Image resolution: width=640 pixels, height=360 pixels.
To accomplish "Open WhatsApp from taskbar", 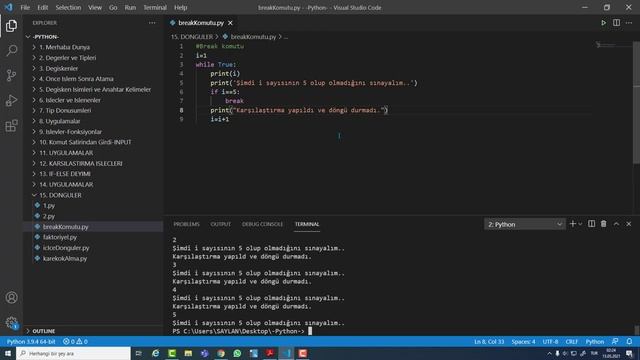I will coord(237,353).
